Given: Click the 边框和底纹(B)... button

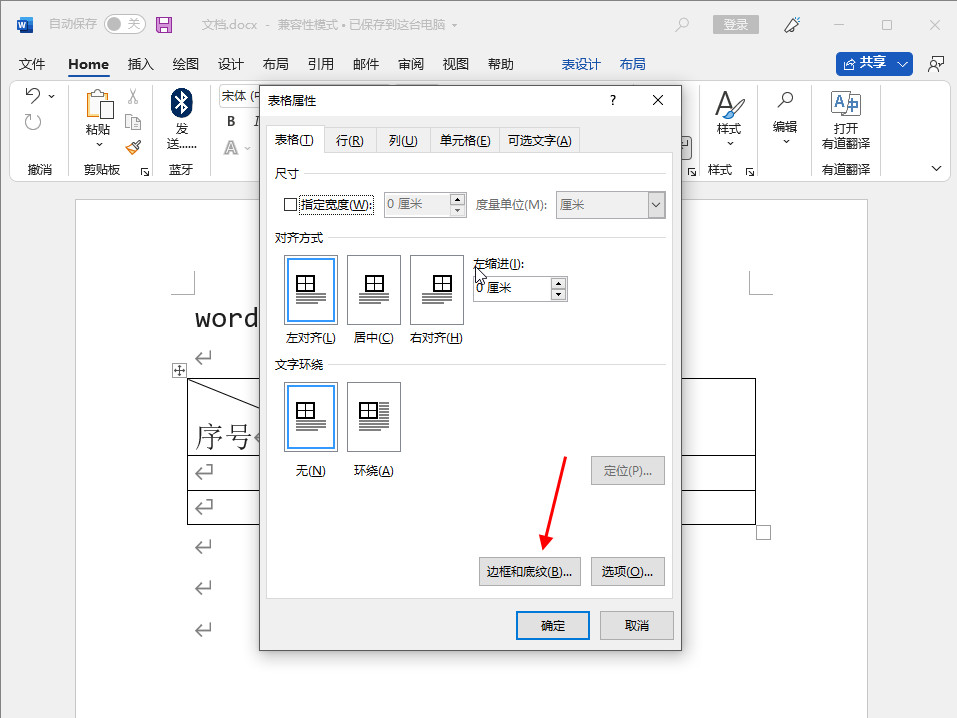Looking at the screenshot, I should click(x=530, y=571).
